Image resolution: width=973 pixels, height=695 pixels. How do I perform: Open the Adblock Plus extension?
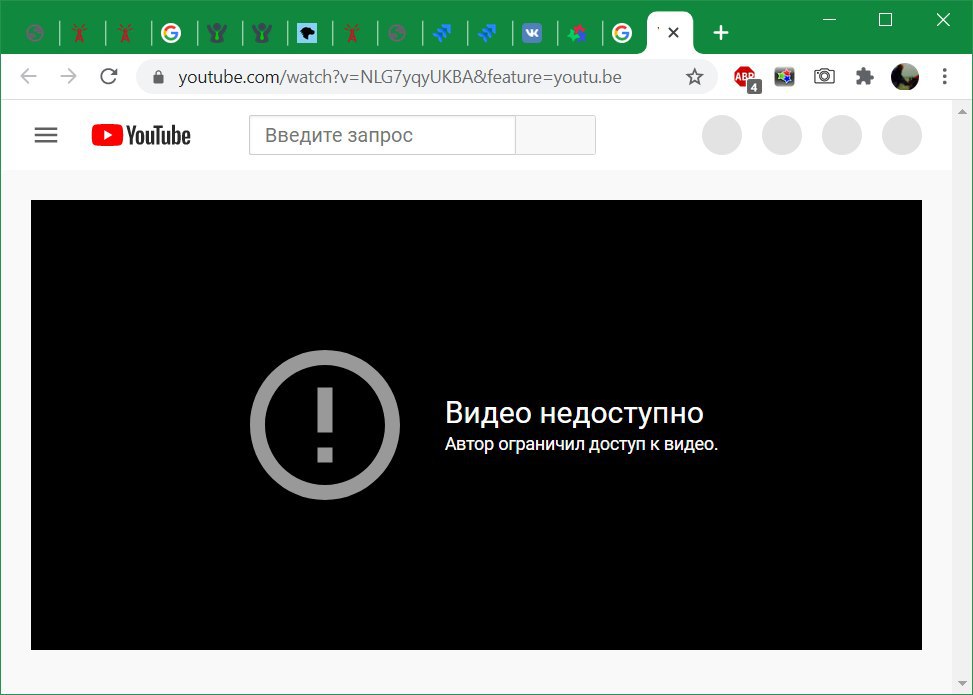[x=747, y=78]
